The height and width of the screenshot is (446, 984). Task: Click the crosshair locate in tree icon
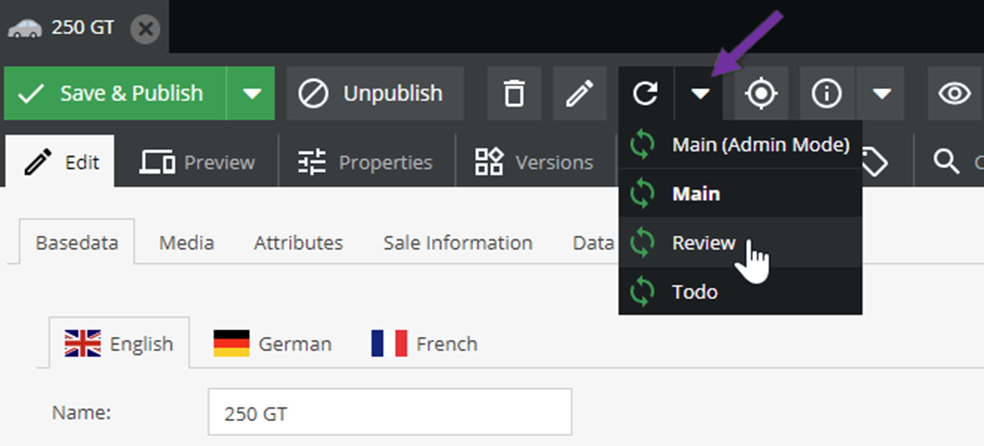(761, 94)
